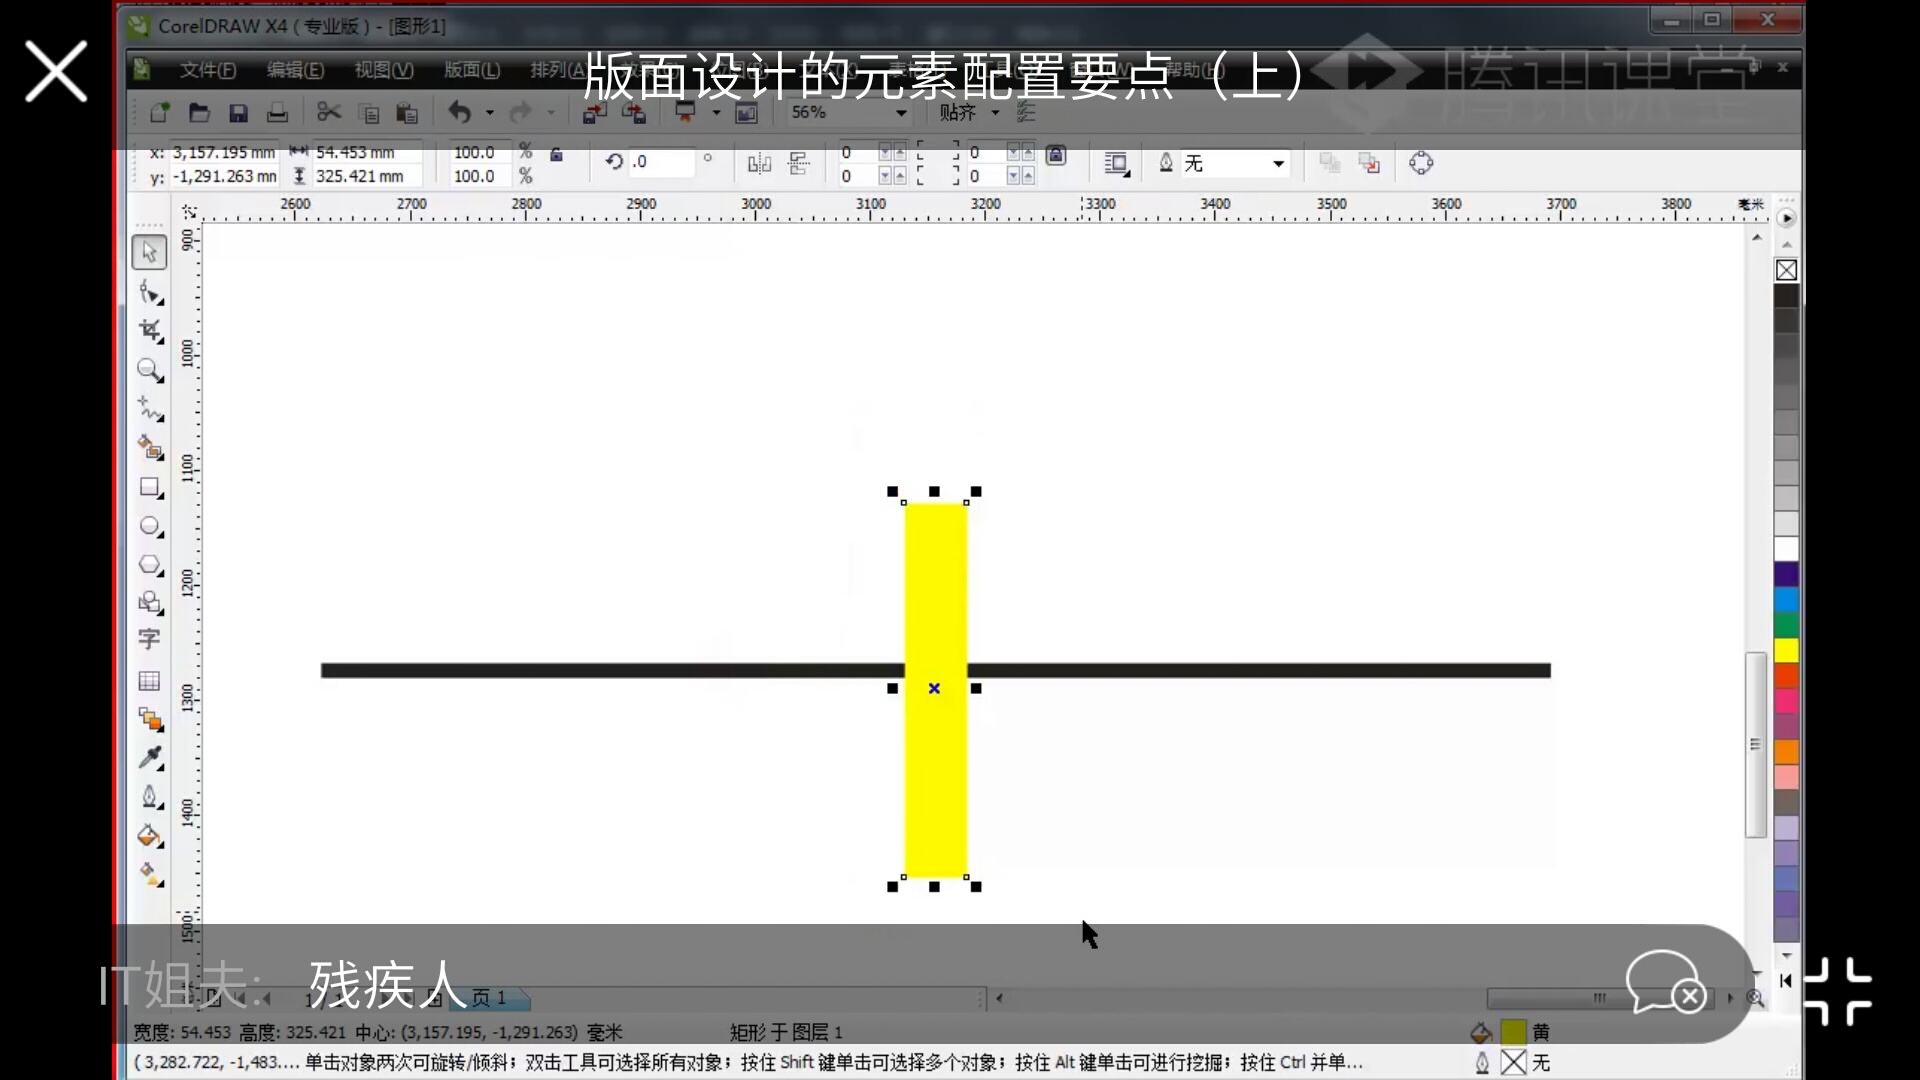Screen dimensions: 1920x1080
Task: Open the 编辑(E) menu
Action: (x=295, y=69)
